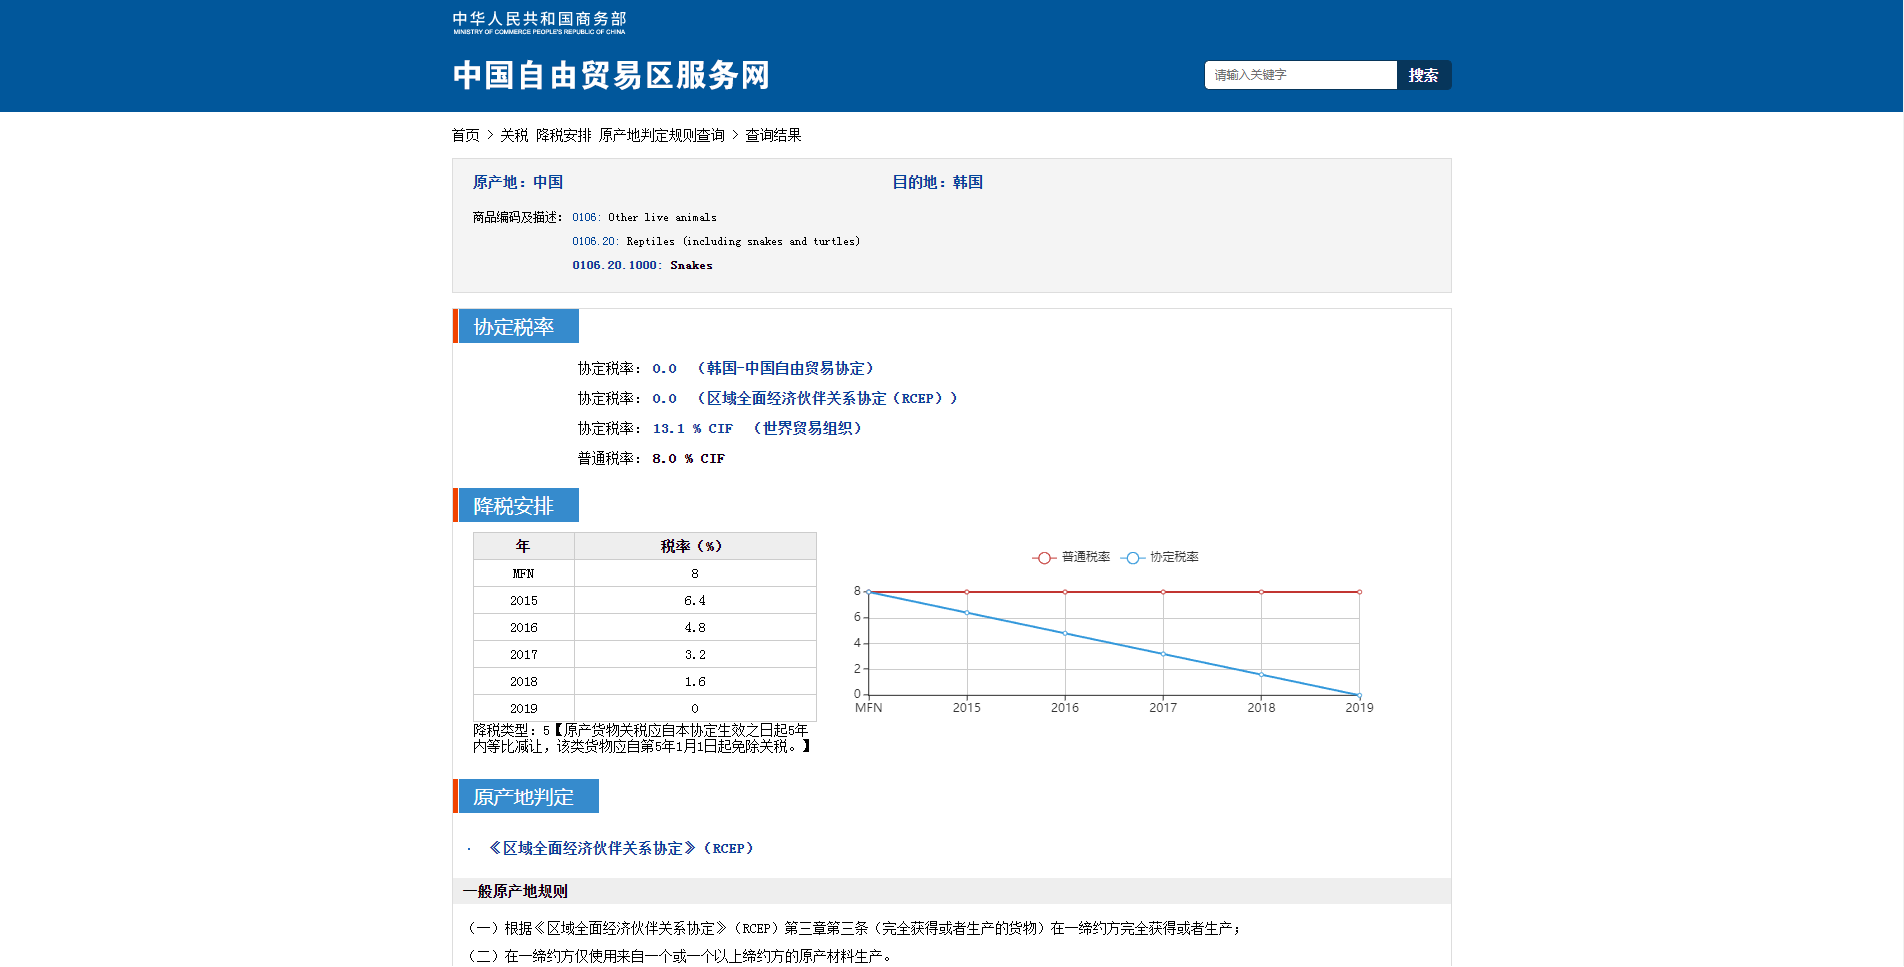The height and width of the screenshot is (967, 1904).
Task: Open the 韩国-中国自由贸易协定 link
Action: 785,369
